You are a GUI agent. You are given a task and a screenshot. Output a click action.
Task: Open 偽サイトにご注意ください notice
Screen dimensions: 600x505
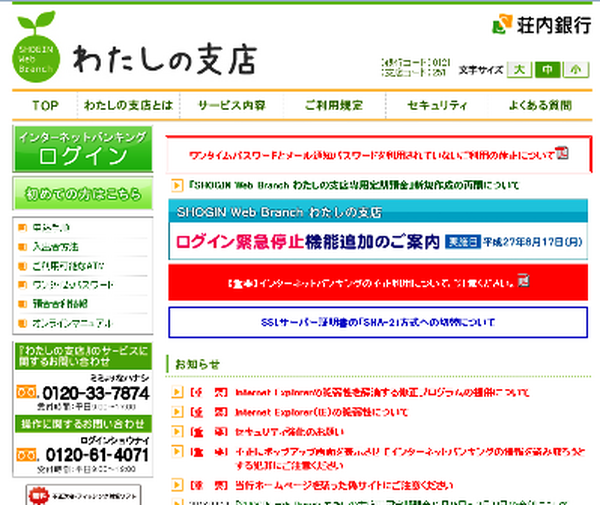(x=344, y=485)
